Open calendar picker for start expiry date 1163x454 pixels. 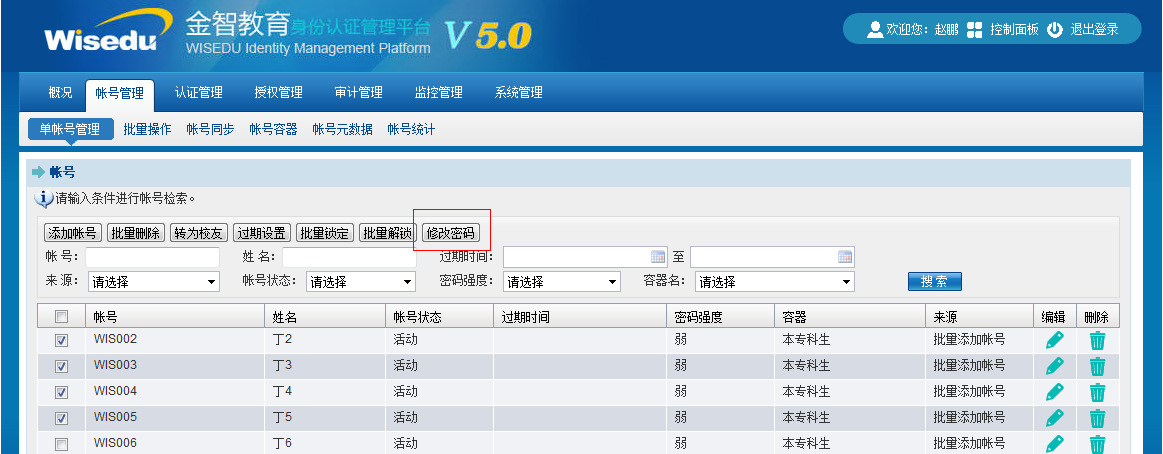pos(658,258)
